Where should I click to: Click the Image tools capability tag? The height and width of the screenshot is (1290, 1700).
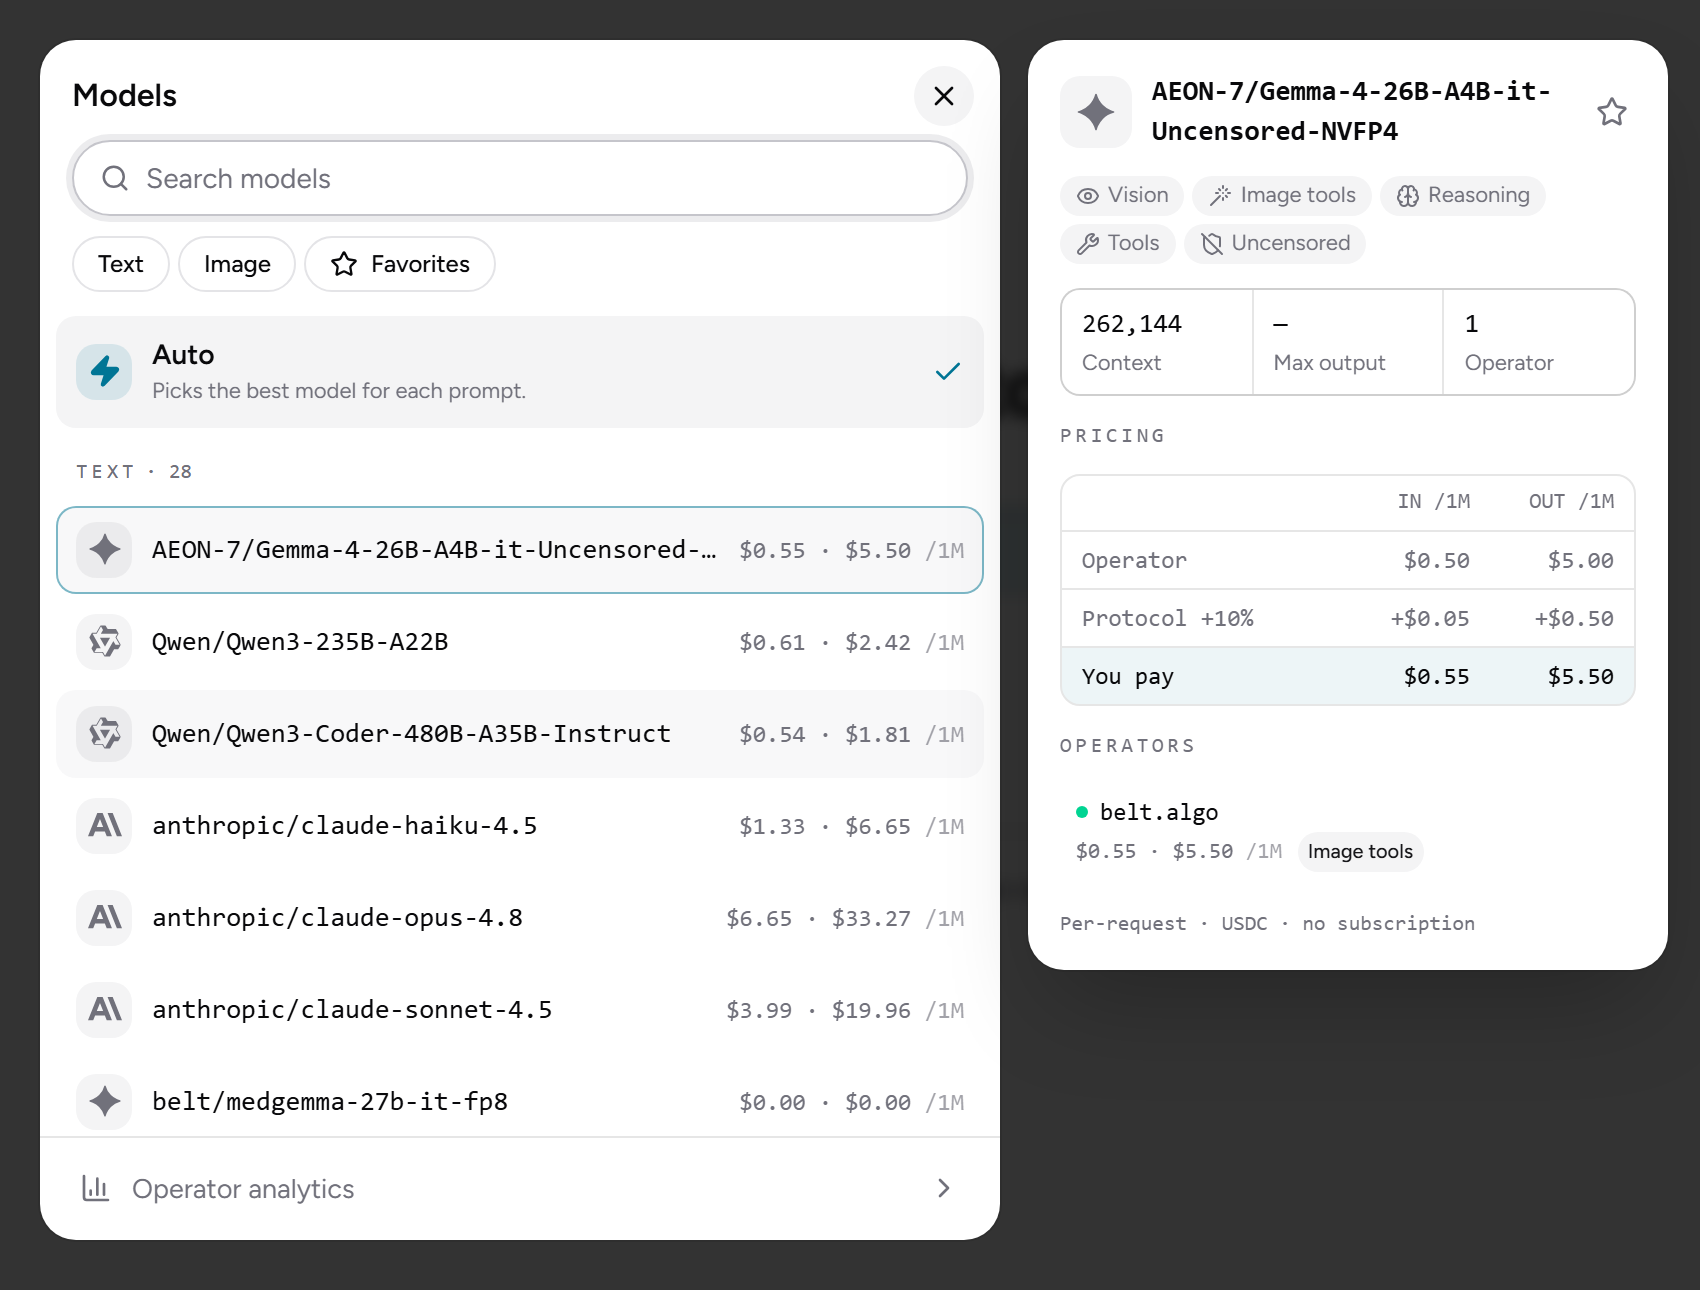[x=1282, y=195]
